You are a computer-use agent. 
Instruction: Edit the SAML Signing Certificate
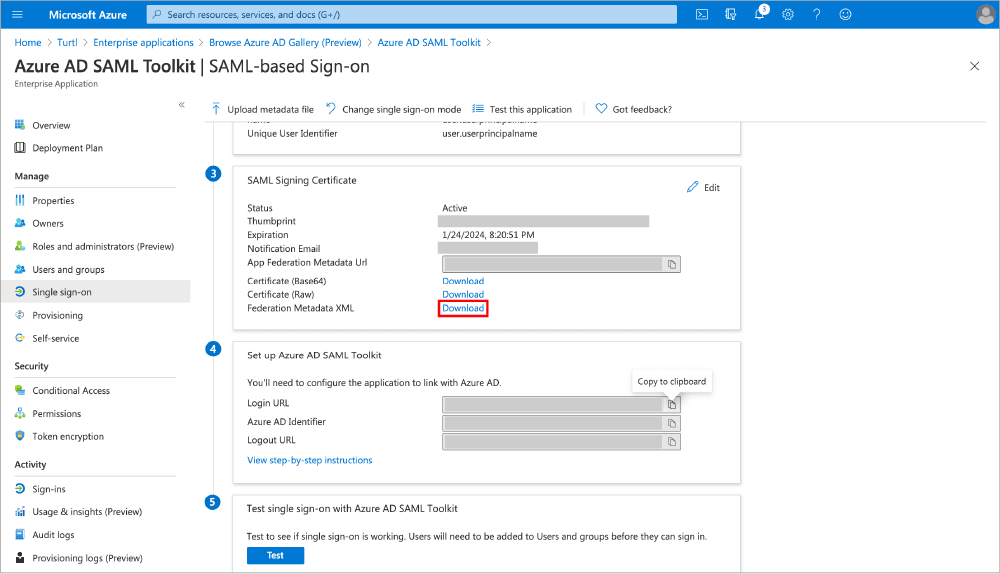(x=703, y=188)
